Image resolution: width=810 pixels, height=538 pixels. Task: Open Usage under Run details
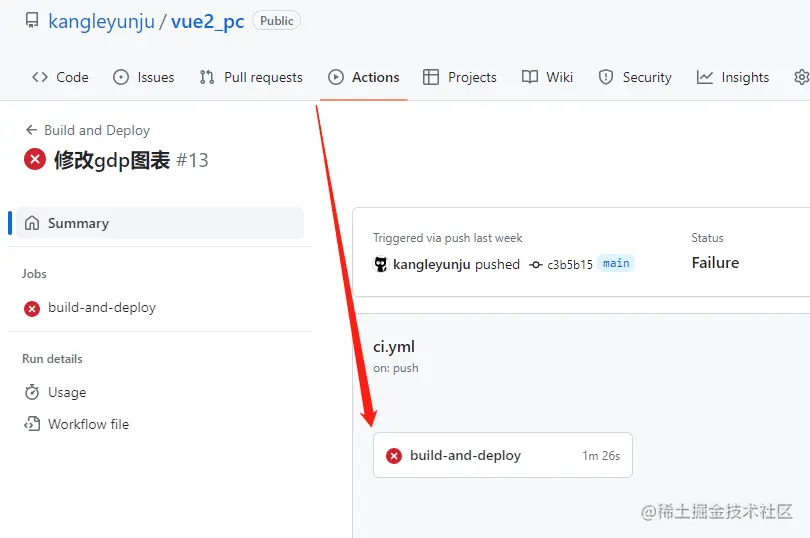pyautogui.click(x=67, y=392)
